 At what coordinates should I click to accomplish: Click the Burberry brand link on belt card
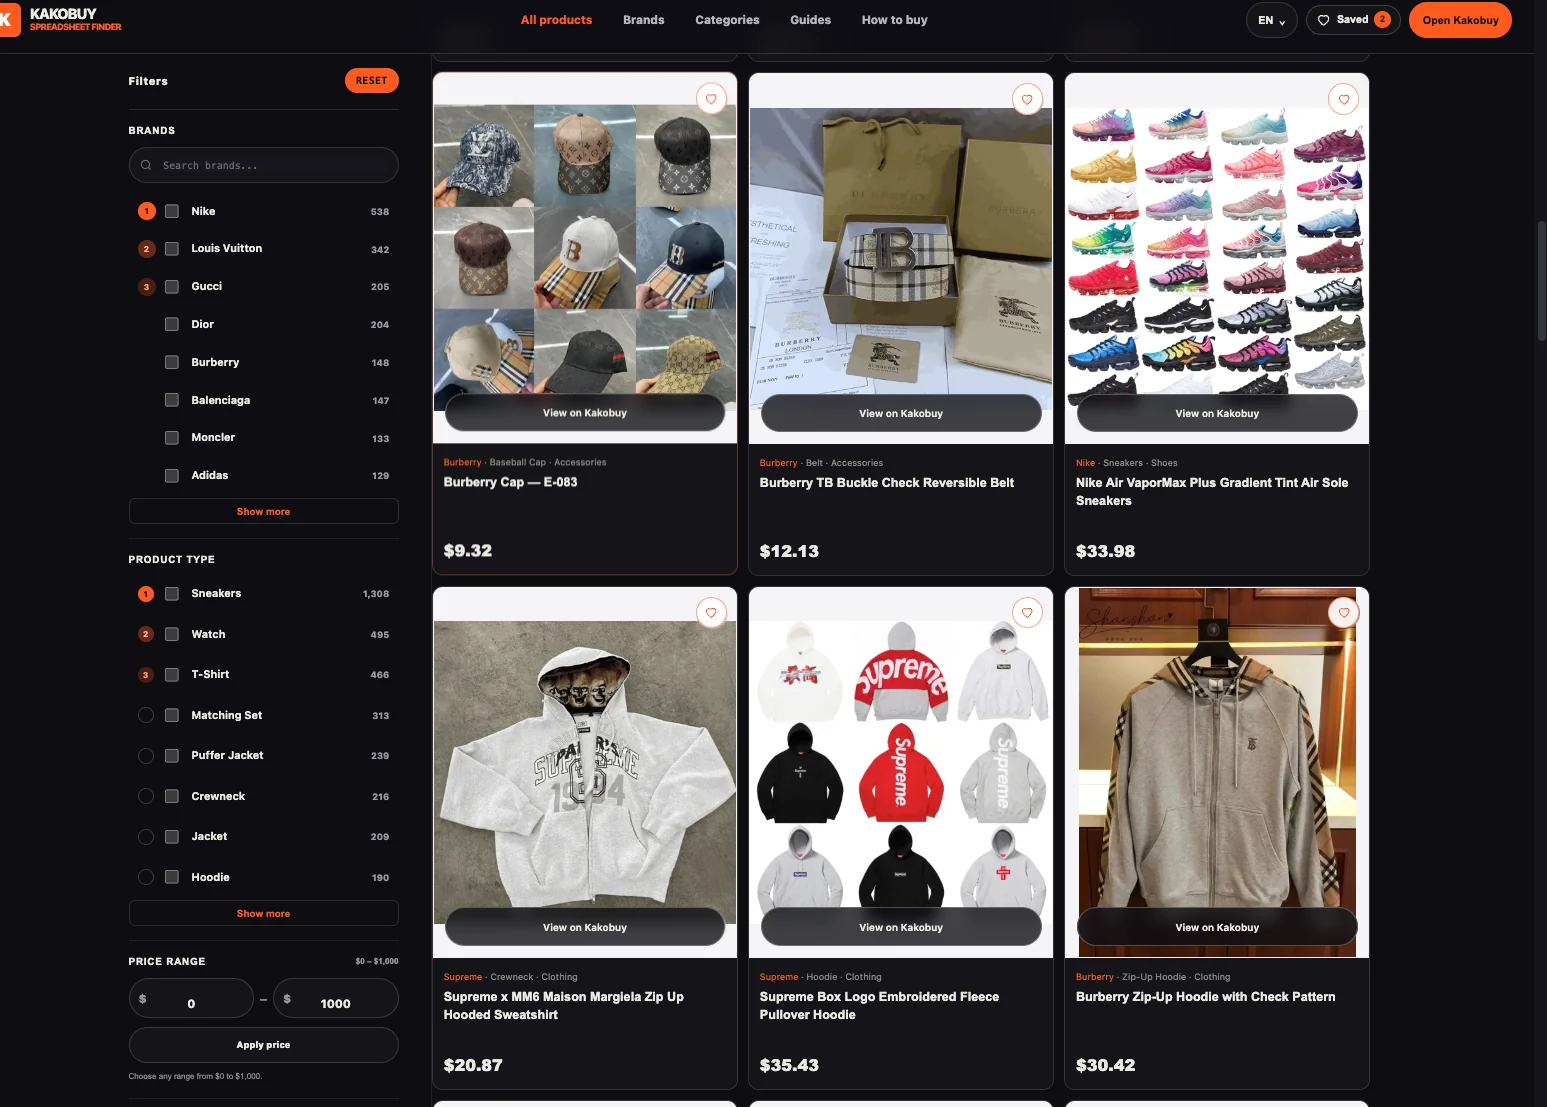778,463
